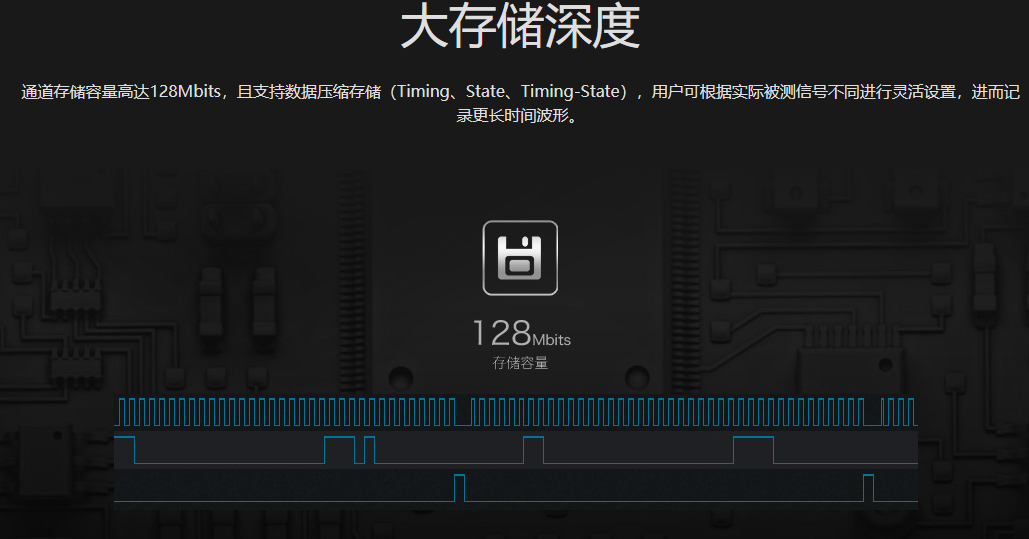1029x539 pixels.
Task: Click the 128Mbits capacity value
Action: point(522,334)
